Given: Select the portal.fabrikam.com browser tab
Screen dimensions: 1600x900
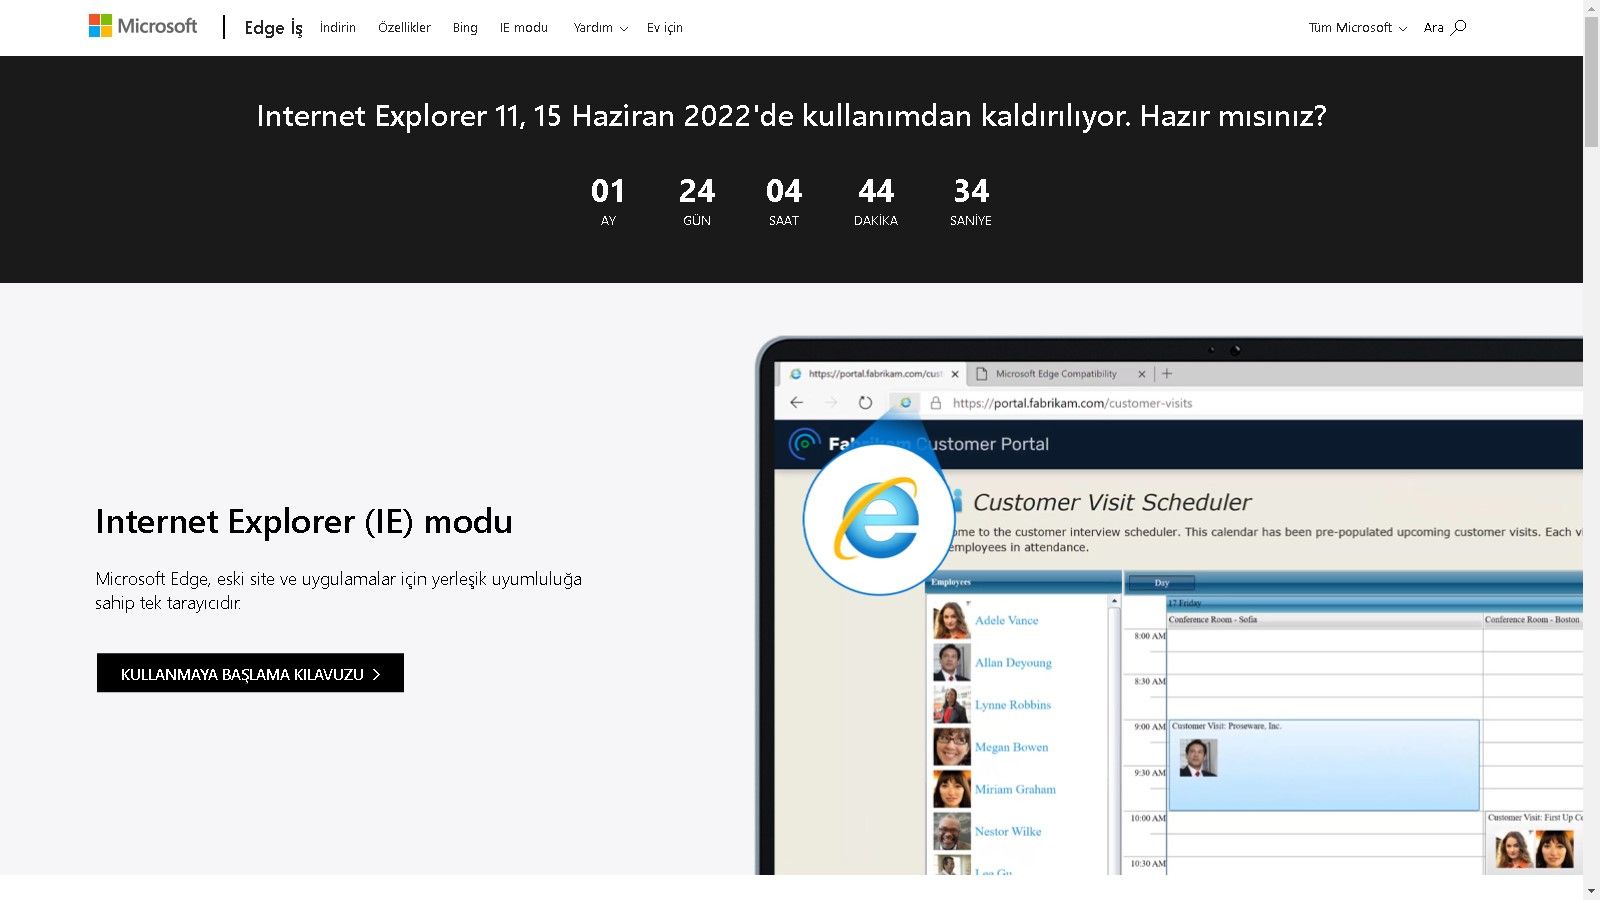Looking at the screenshot, I should click(x=872, y=374).
